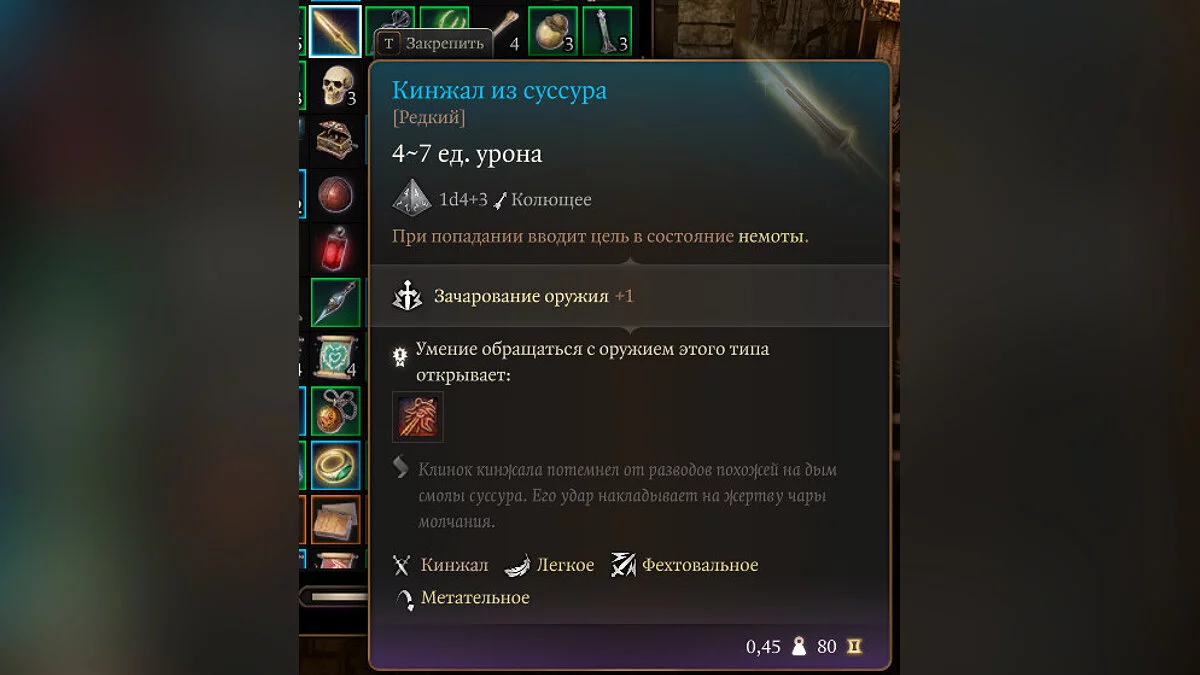Viewport: 1200px width, 675px height.
Task: Click the candlestick item stack
Action: click(606, 31)
